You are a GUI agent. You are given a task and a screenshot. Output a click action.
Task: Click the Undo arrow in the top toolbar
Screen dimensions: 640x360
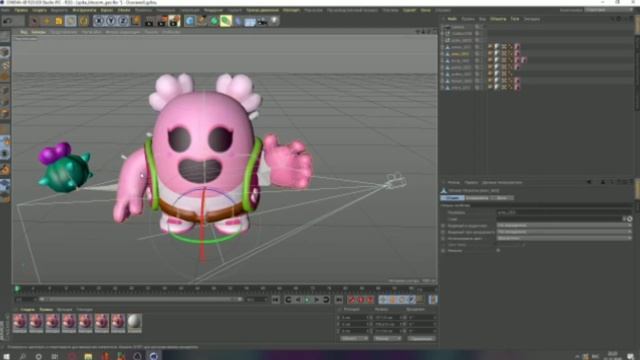point(7,21)
